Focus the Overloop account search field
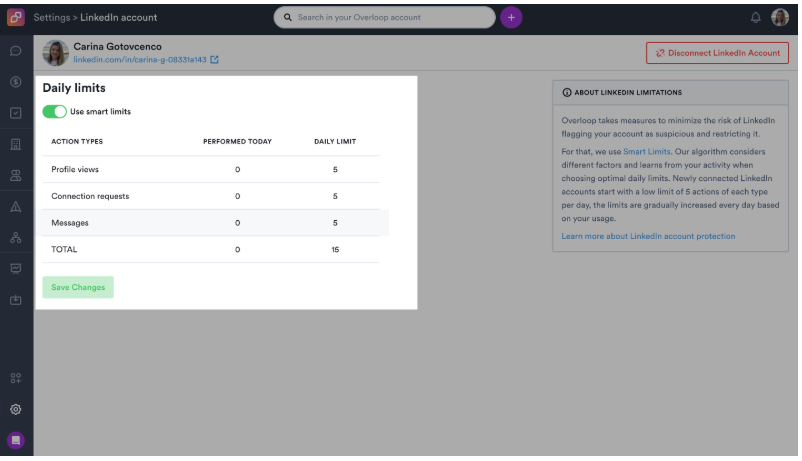Viewport: 802px width, 461px height. [x=385, y=17]
